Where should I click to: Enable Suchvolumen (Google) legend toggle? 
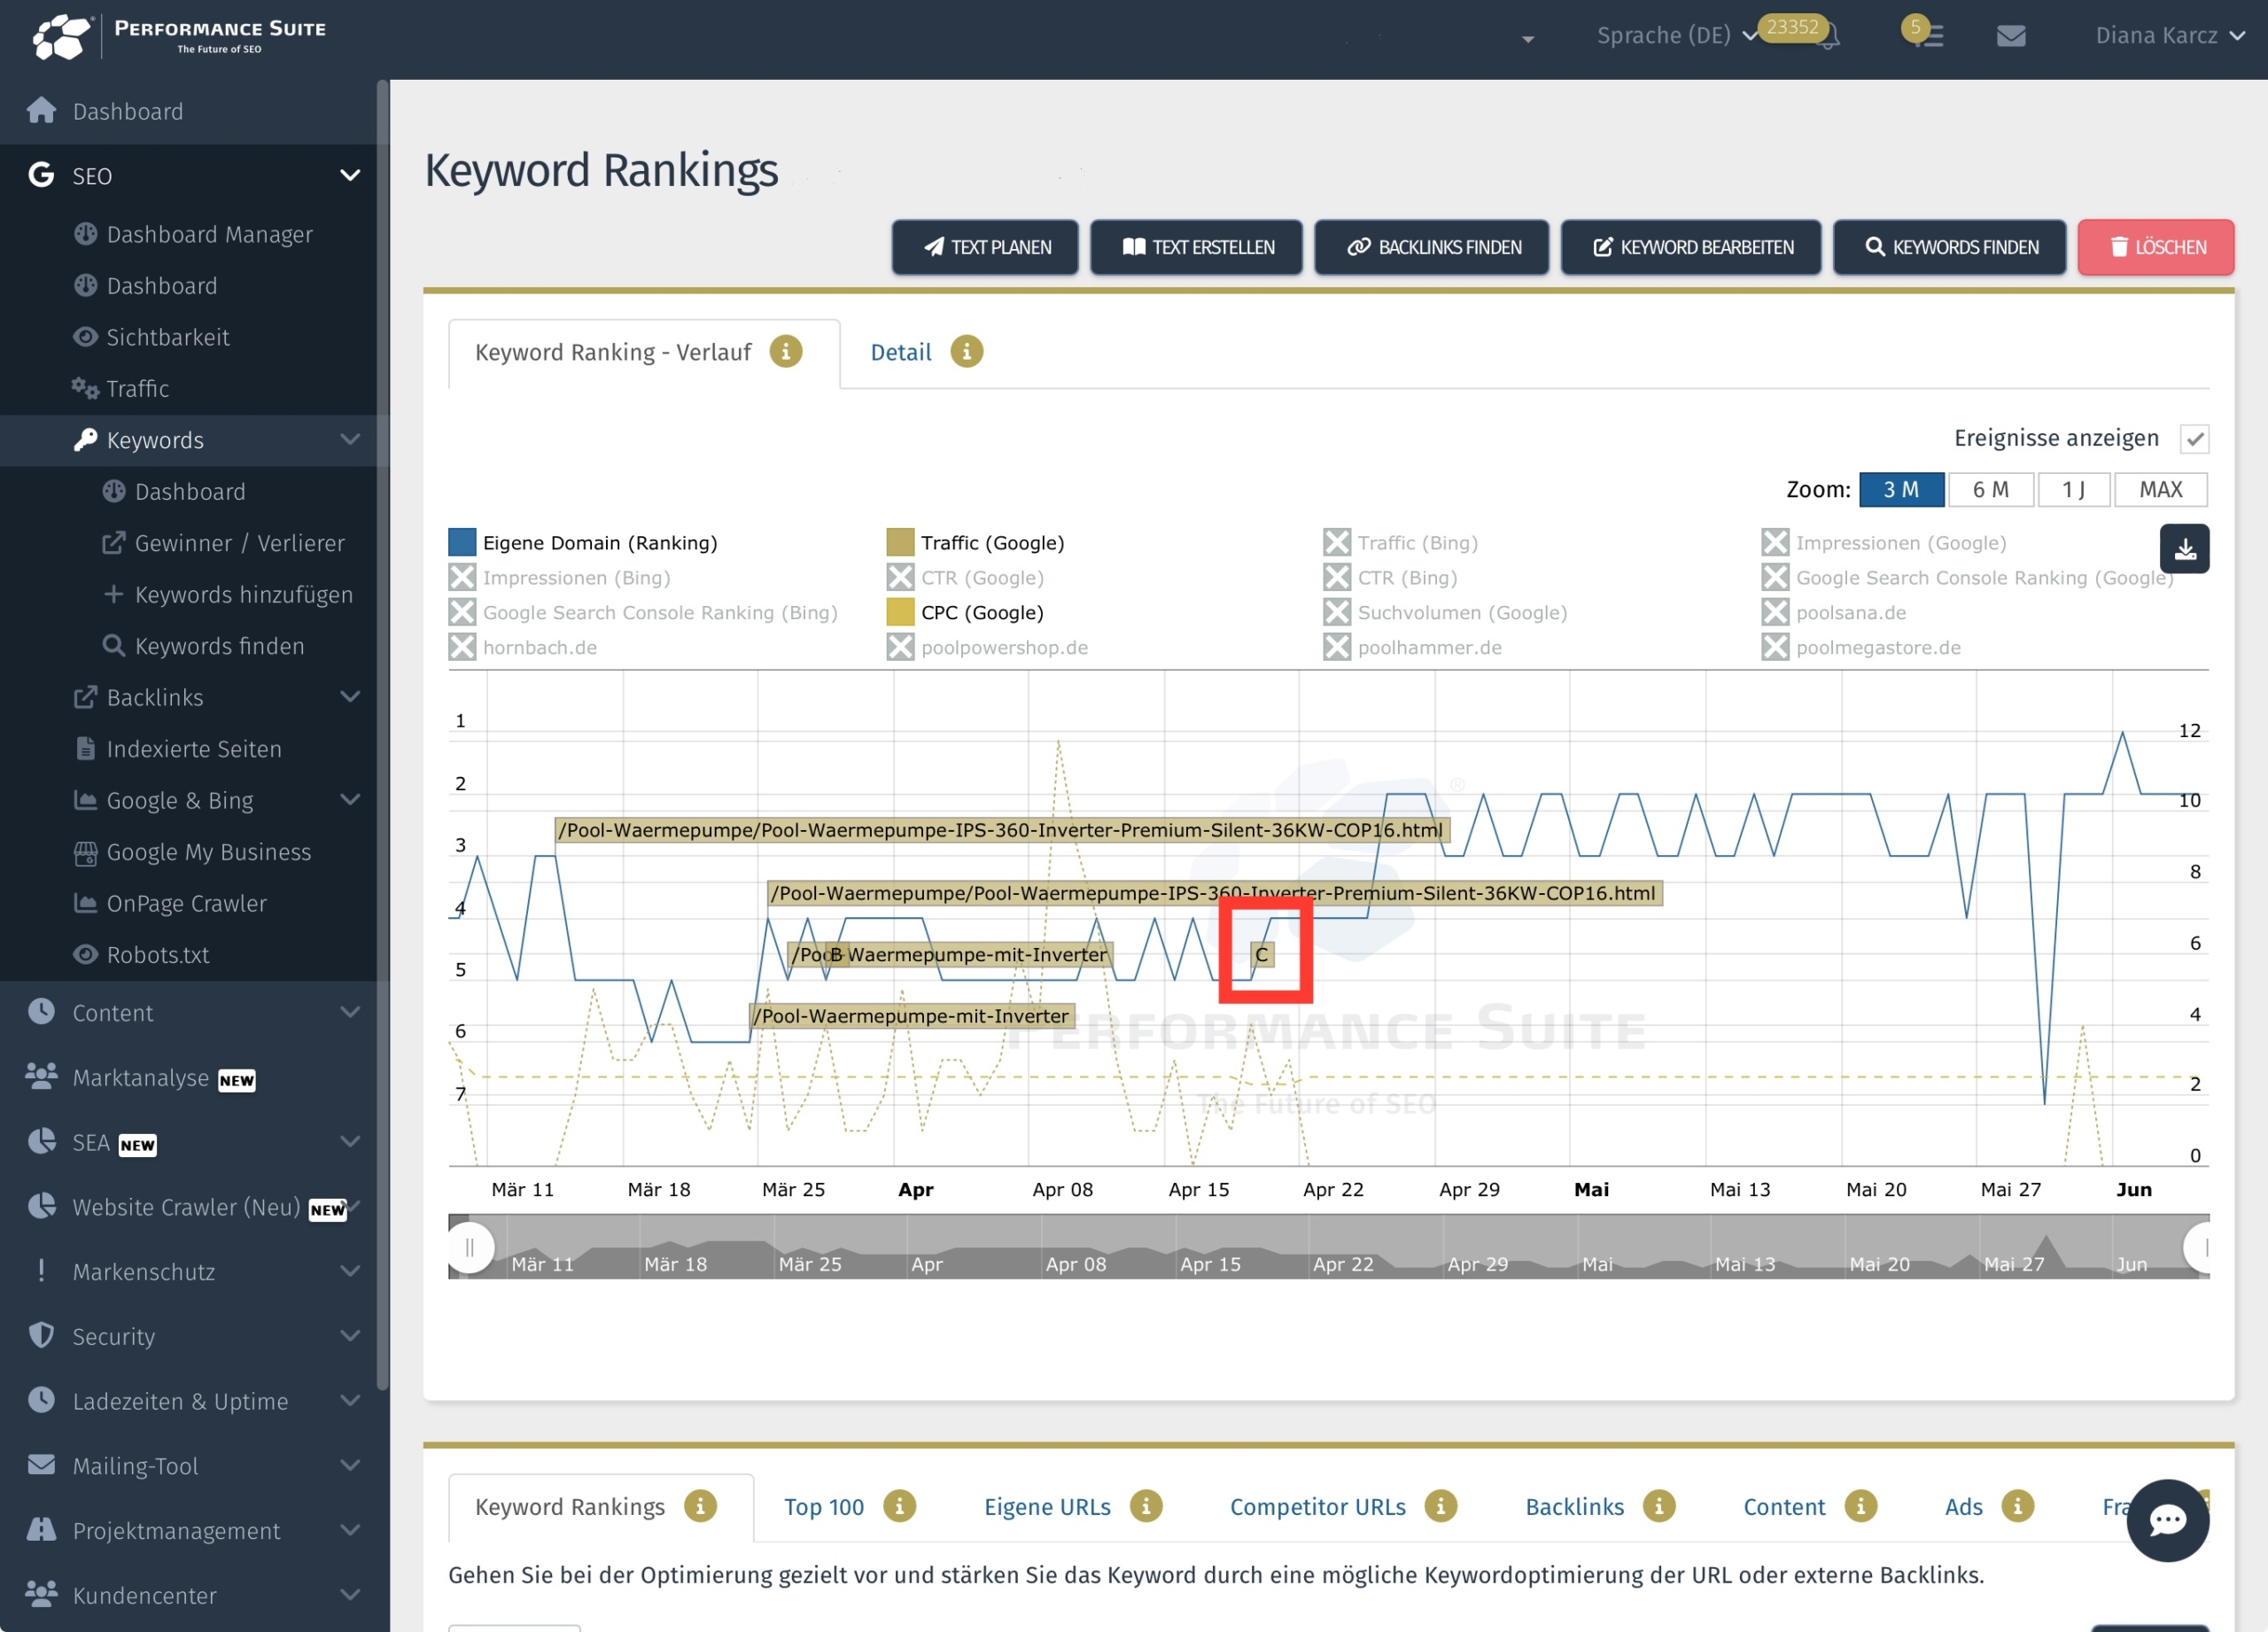[x=1336, y=612]
